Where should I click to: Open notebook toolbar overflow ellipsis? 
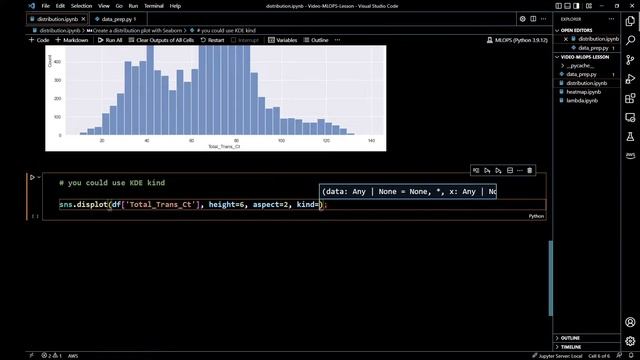pos(337,40)
